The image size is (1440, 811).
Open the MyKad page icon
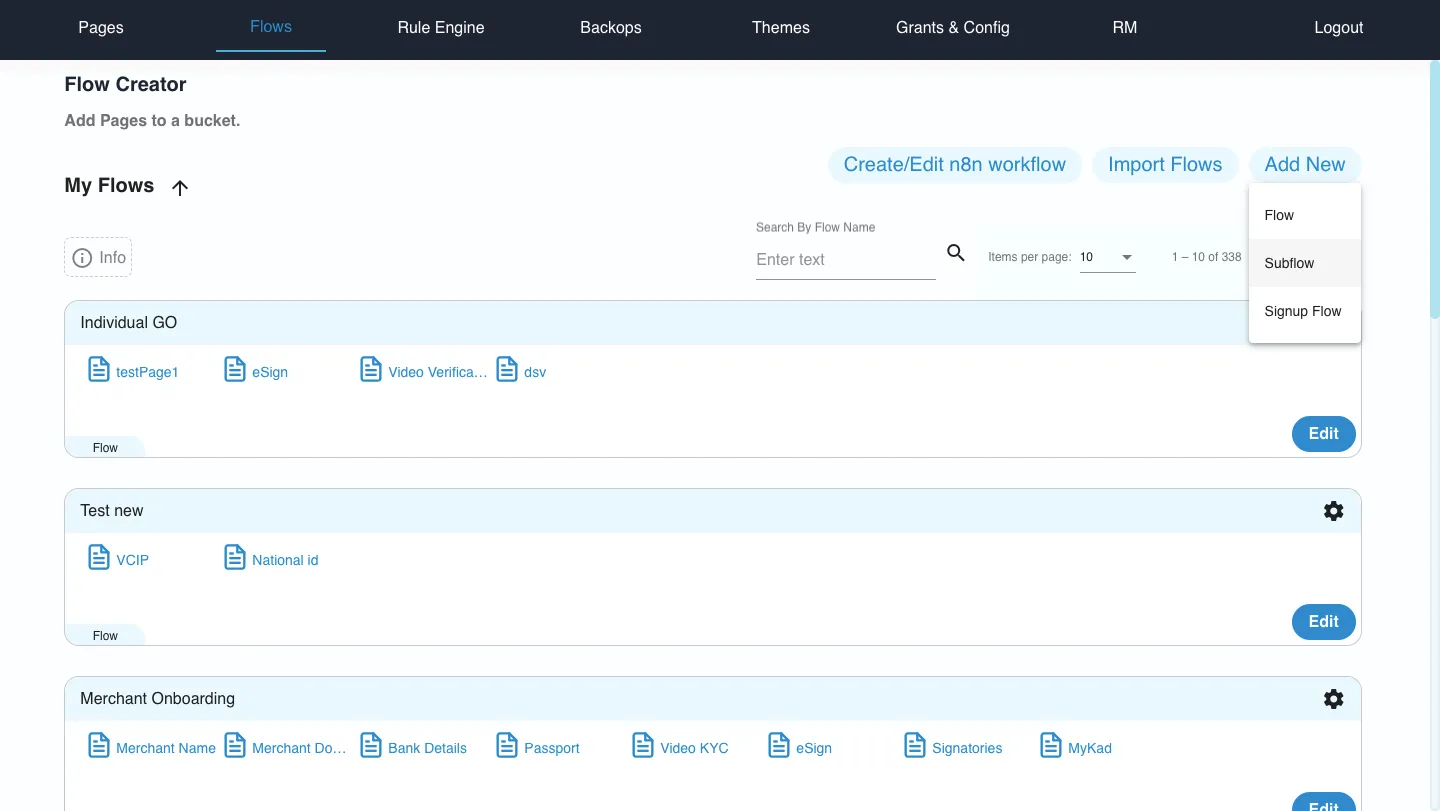[x=1051, y=746]
